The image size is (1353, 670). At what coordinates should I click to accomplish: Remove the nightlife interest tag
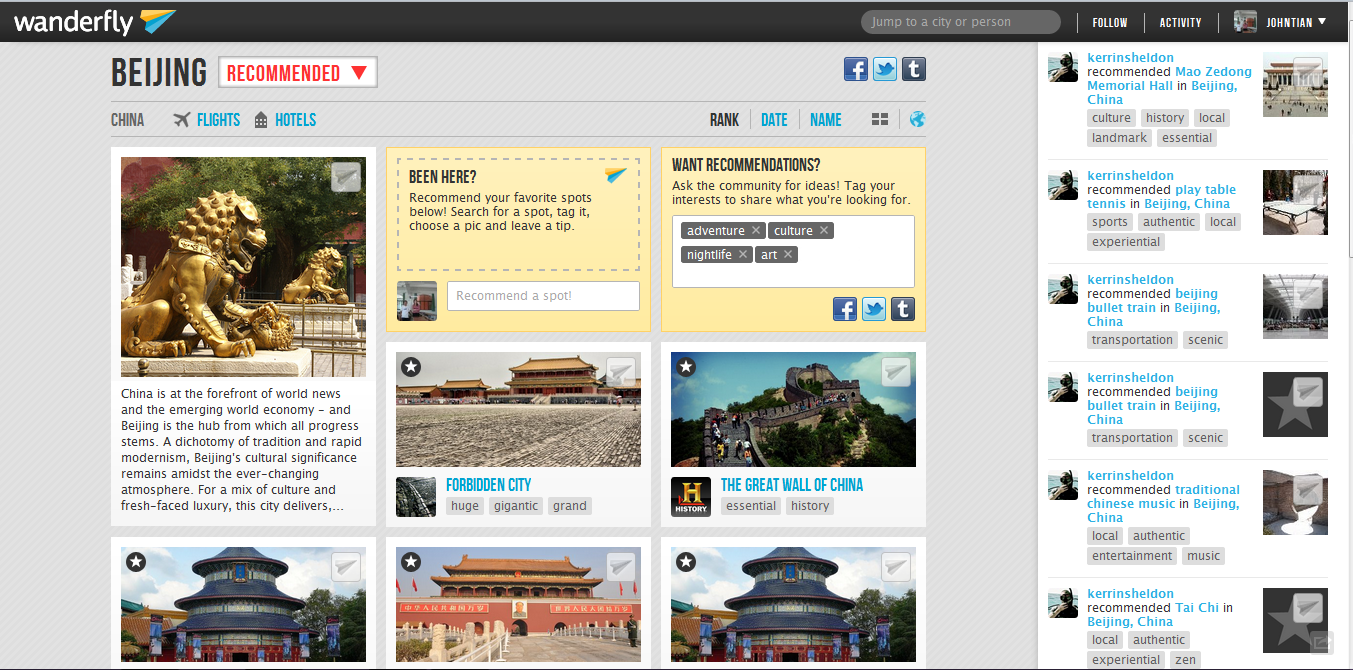click(x=743, y=255)
